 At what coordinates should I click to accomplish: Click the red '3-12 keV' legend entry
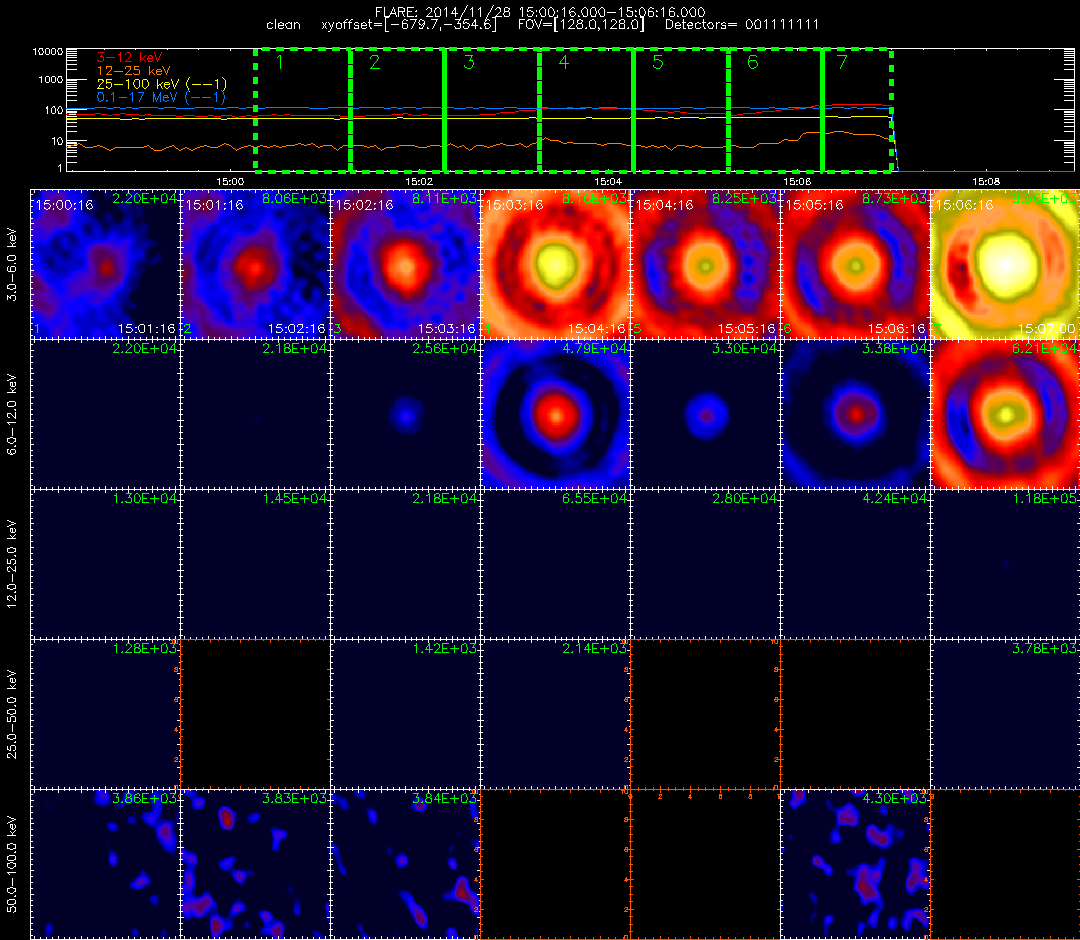pos(129,57)
